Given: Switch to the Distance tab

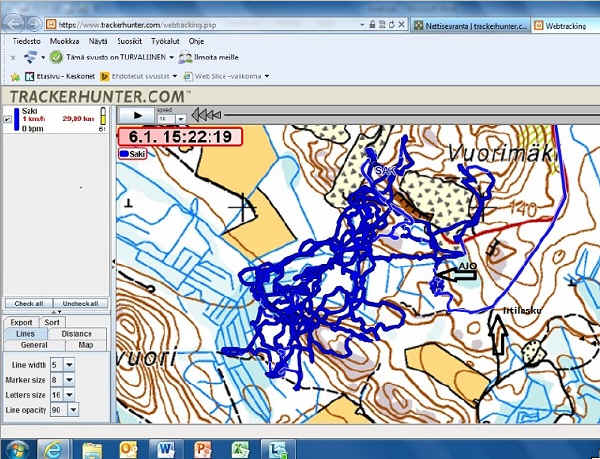Looking at the screenshot, I should tap(76, 334).
